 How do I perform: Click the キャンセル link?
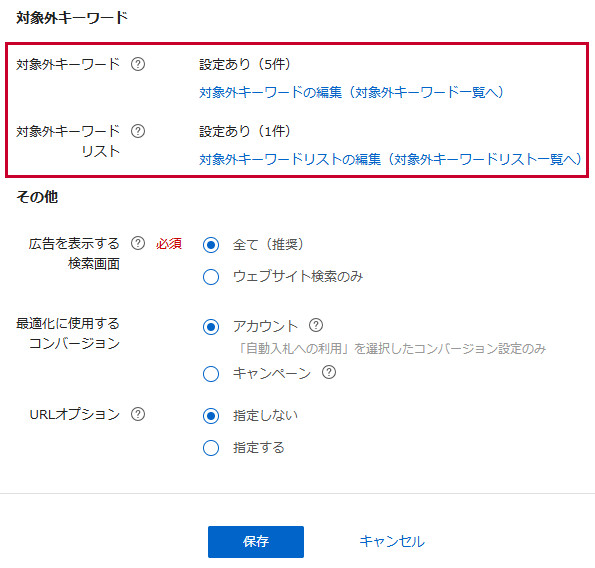(392, 541)
